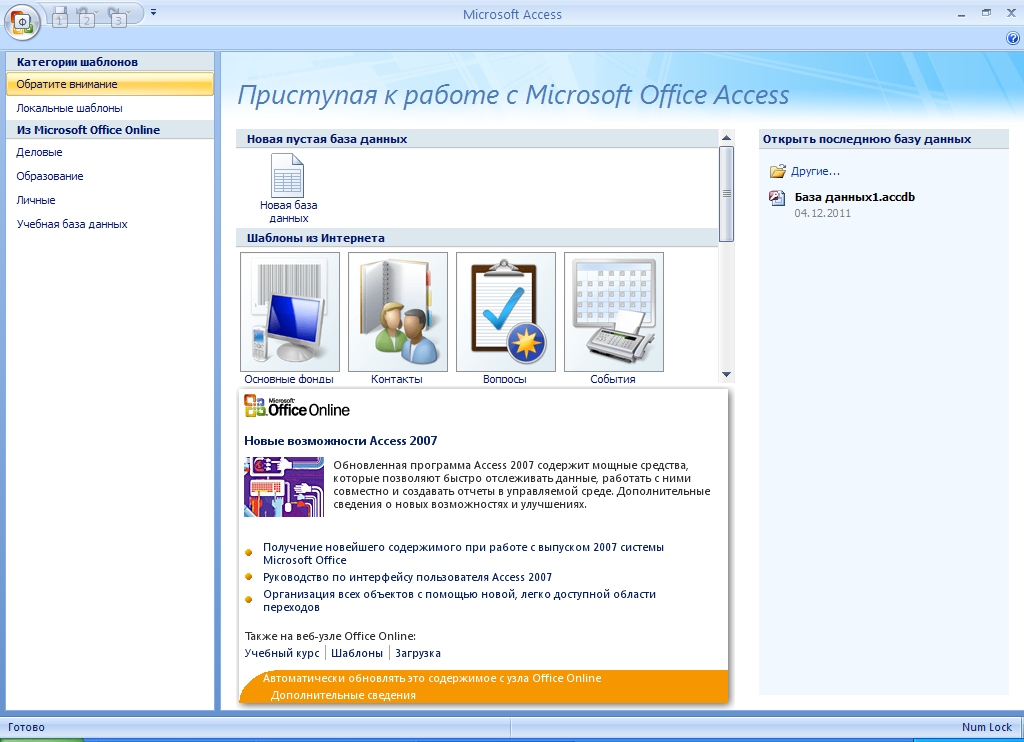Open link Получение новейшего содержимого
This screenshot has height=742, width=1024.
(x=463, y=553)
